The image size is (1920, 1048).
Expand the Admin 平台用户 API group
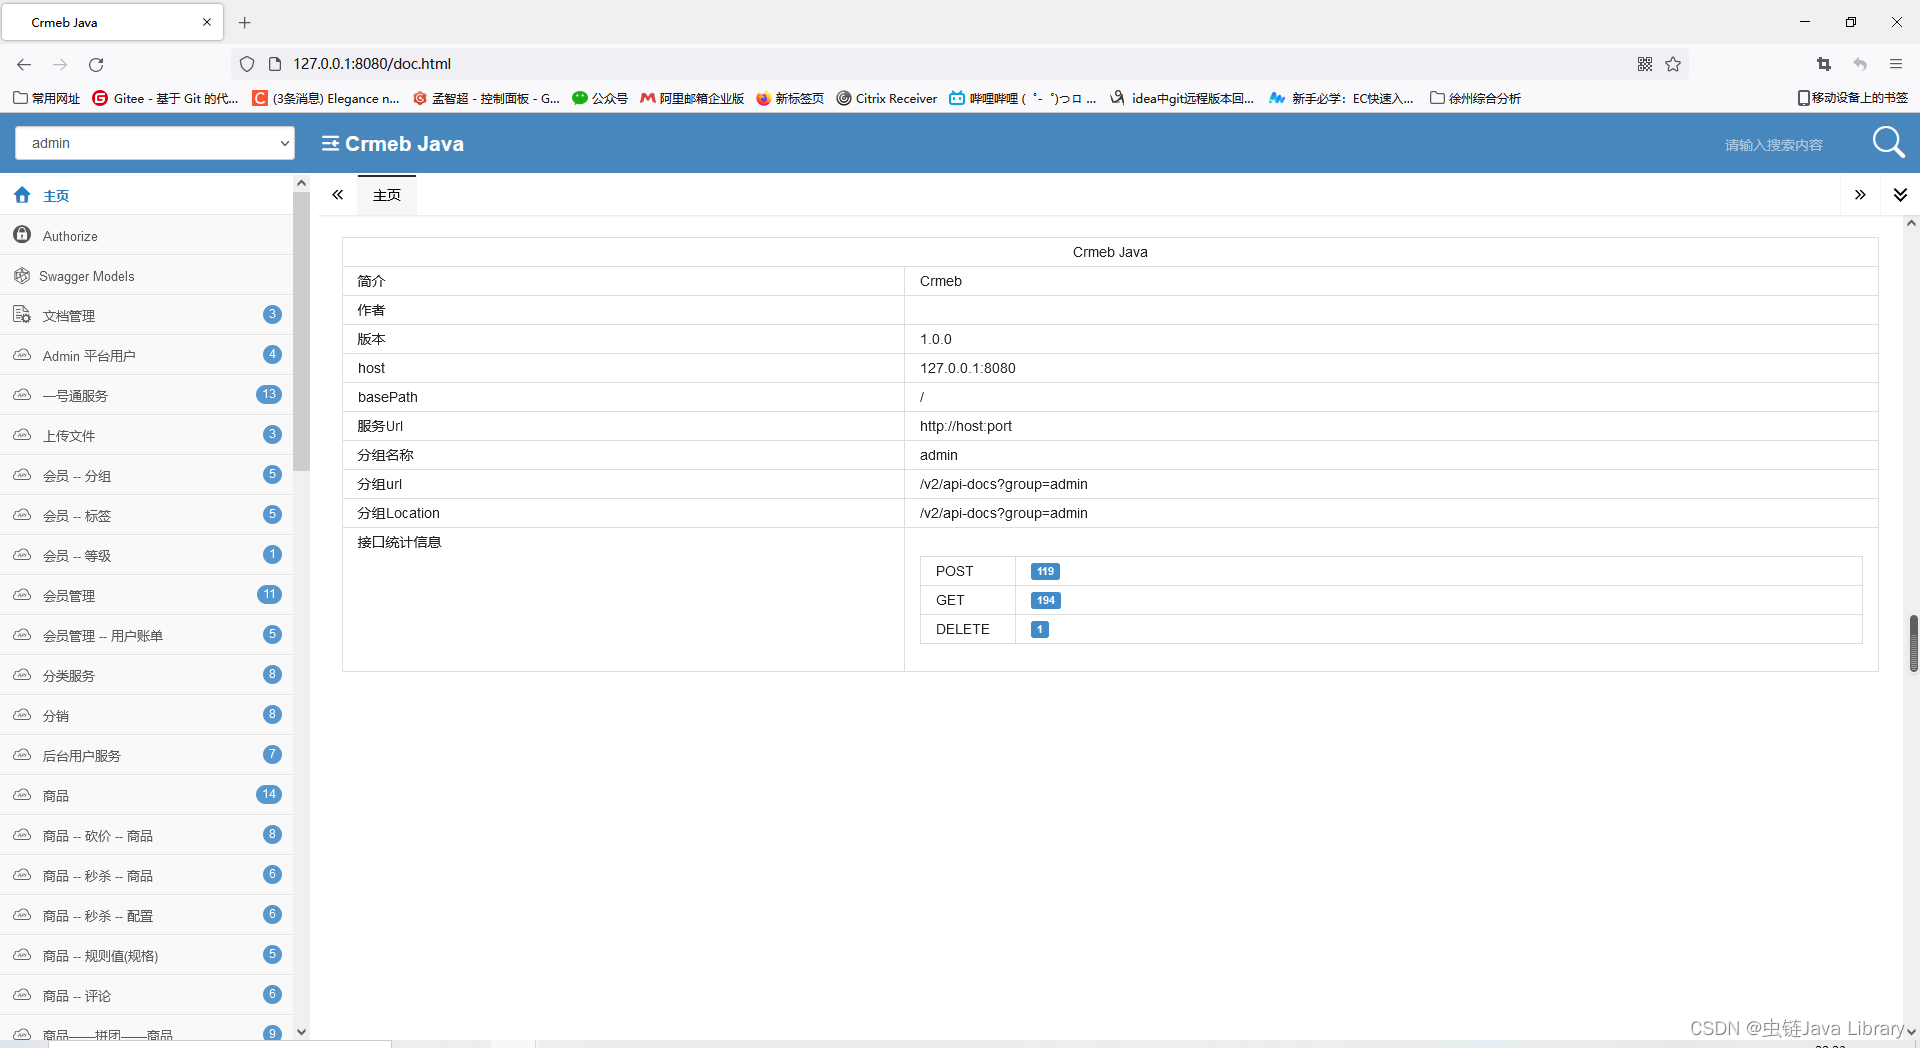coord(146,355)
